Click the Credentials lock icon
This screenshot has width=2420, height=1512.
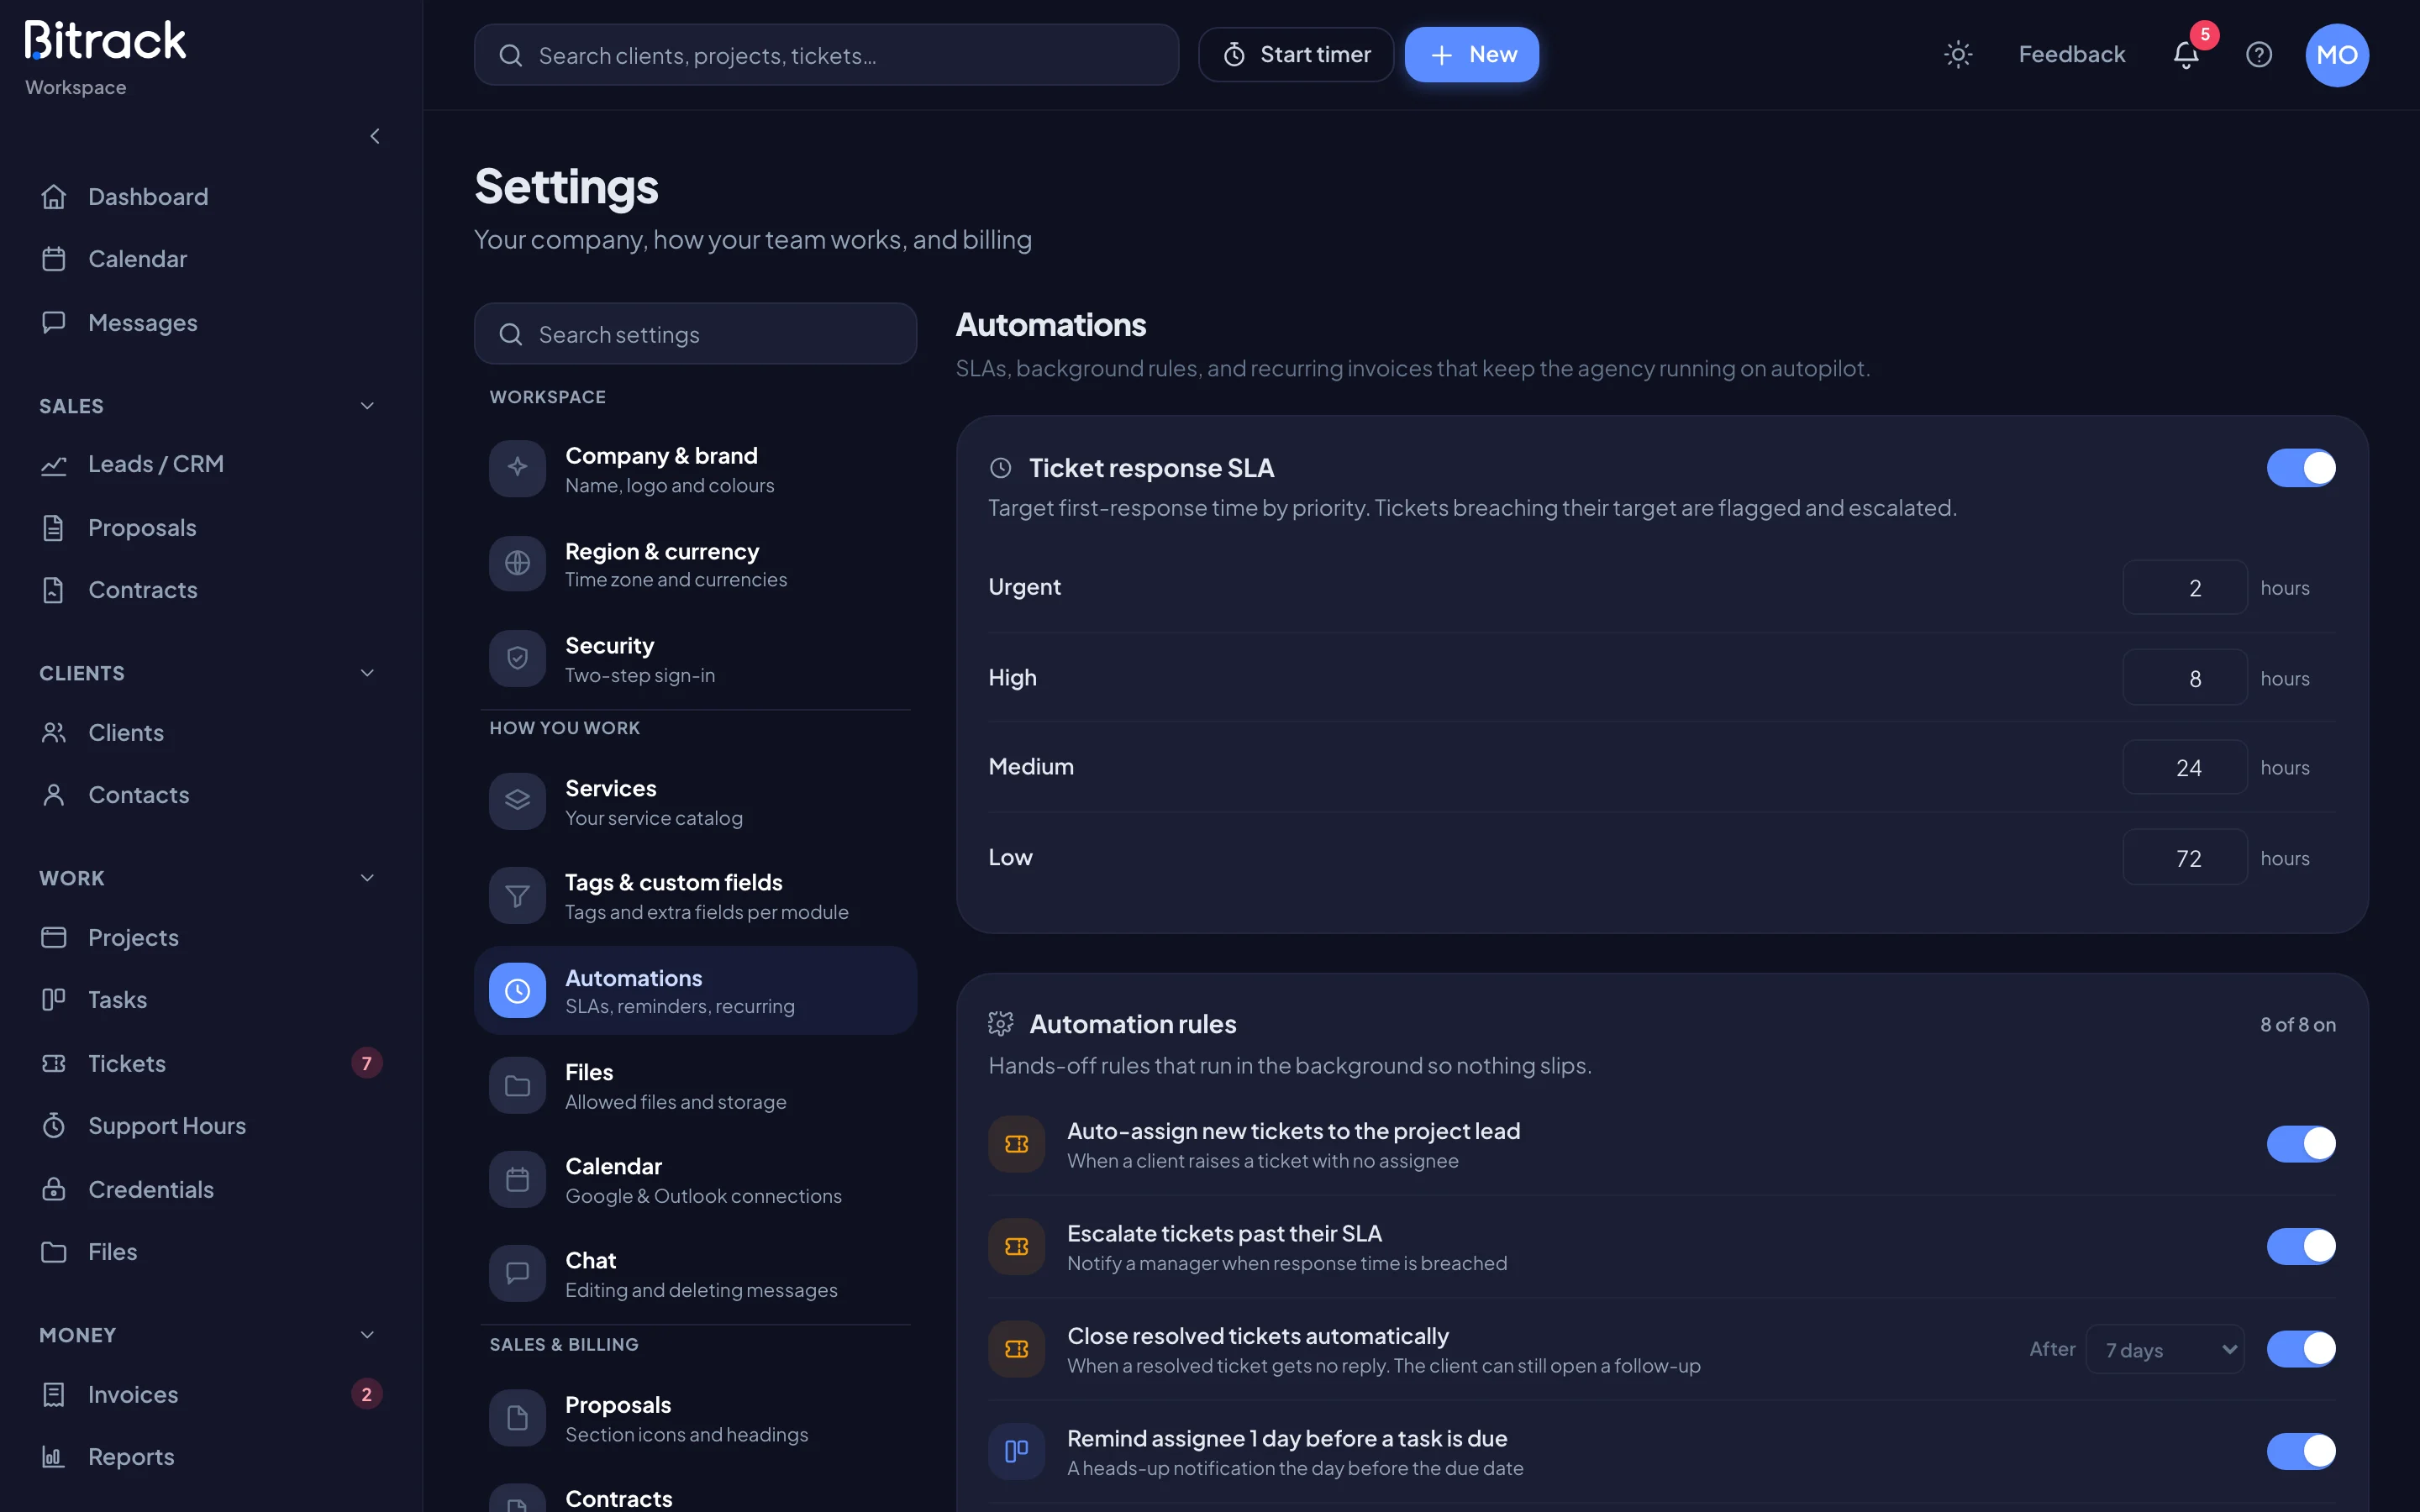click(x=54, y=1189)
